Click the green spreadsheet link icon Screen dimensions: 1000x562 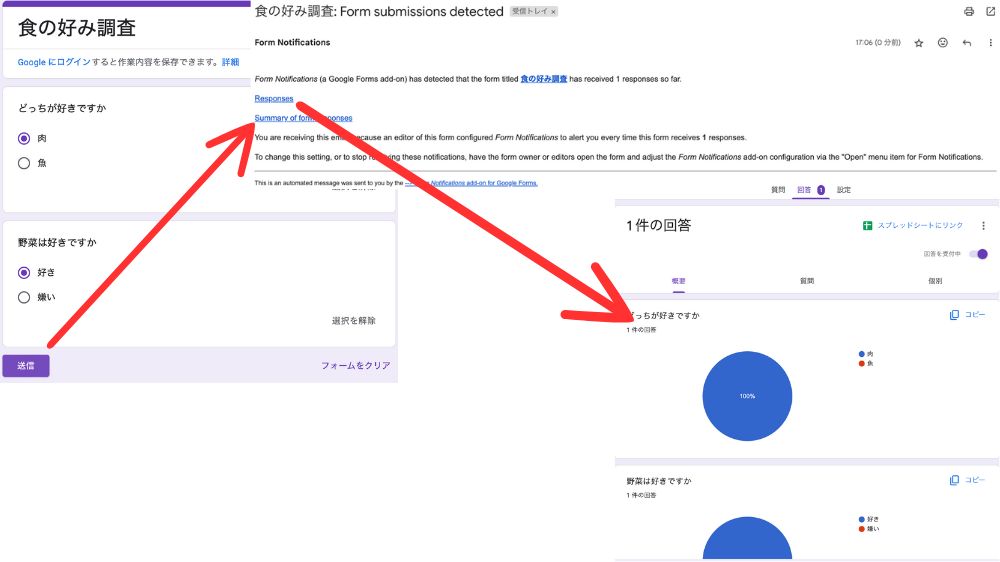click(x=868, y=226)
